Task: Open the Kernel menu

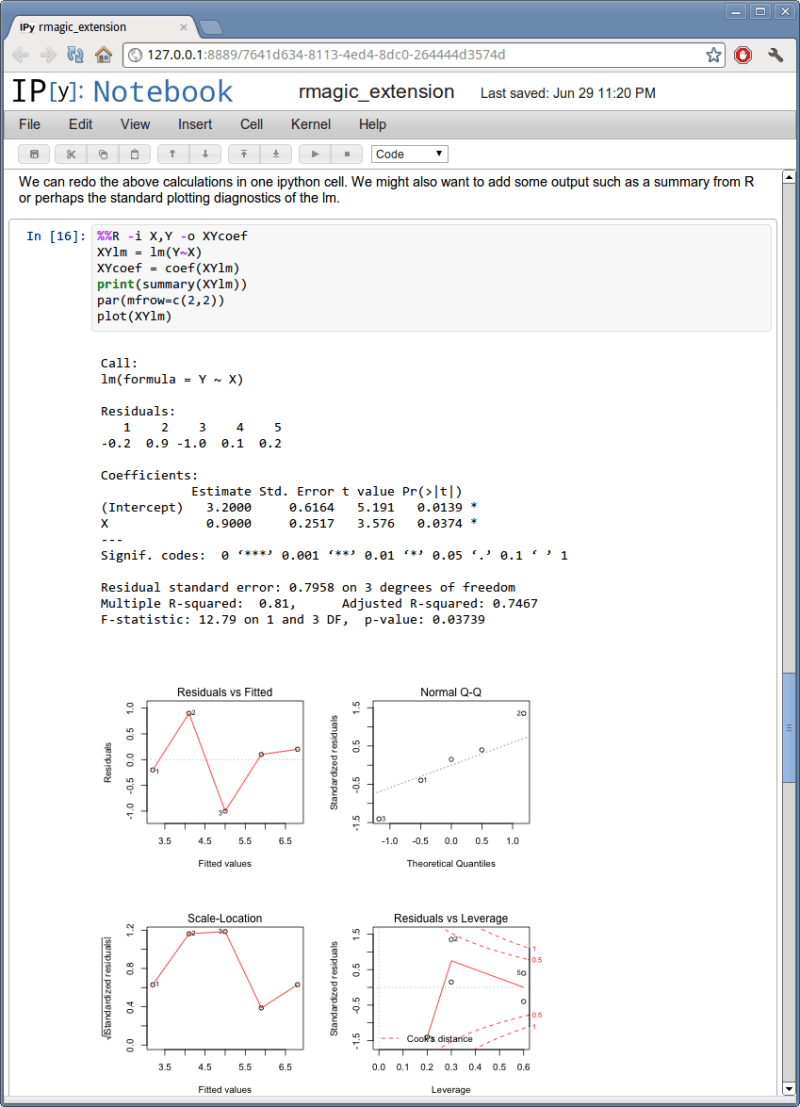Action: pyautogui.click(x=310, y=124)
